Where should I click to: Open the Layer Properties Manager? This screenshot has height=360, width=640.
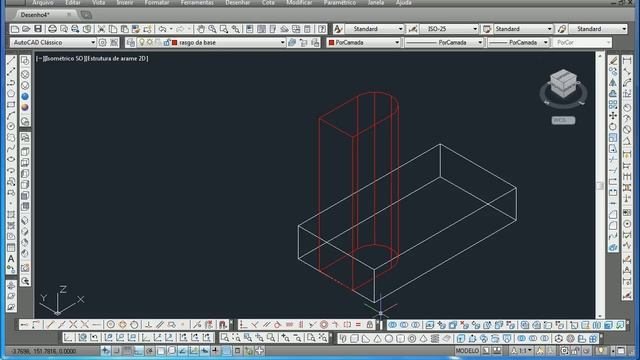(x=131, y=42)
